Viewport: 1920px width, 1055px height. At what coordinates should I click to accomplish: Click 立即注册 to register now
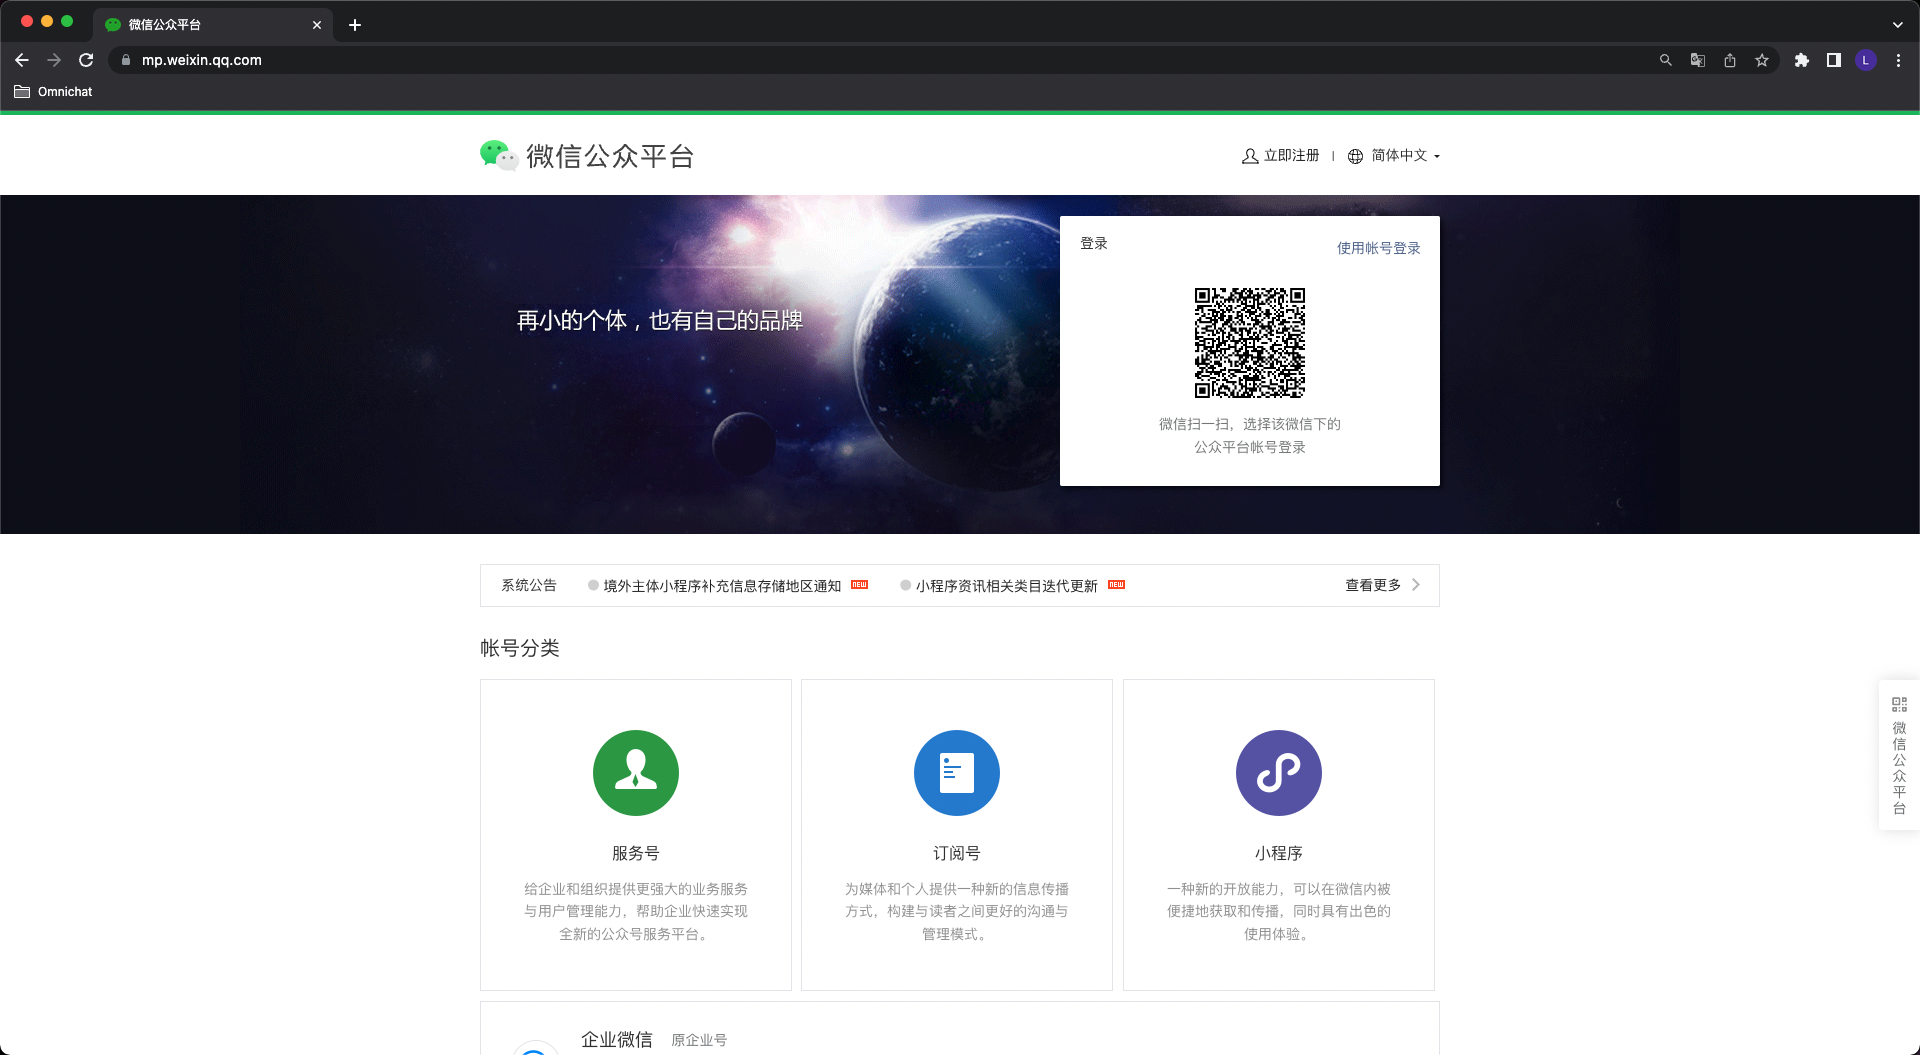[1281, 156]
